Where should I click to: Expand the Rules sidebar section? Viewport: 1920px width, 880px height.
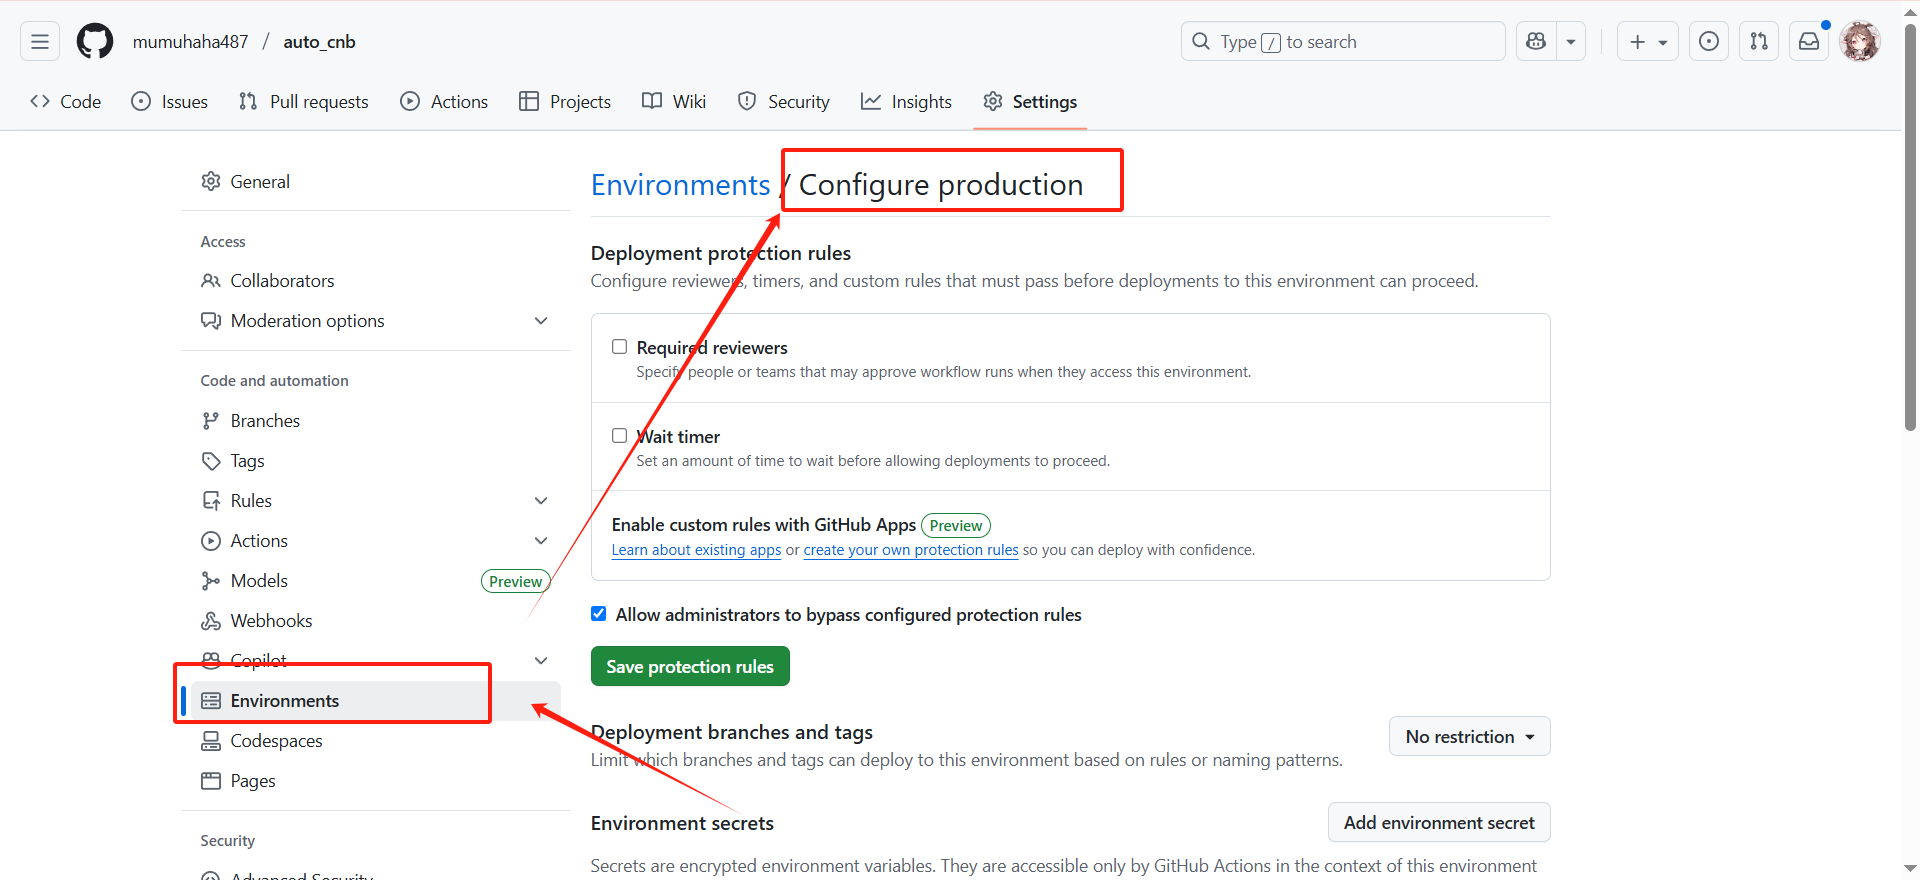pyautogui.click(x=541, y=501)
